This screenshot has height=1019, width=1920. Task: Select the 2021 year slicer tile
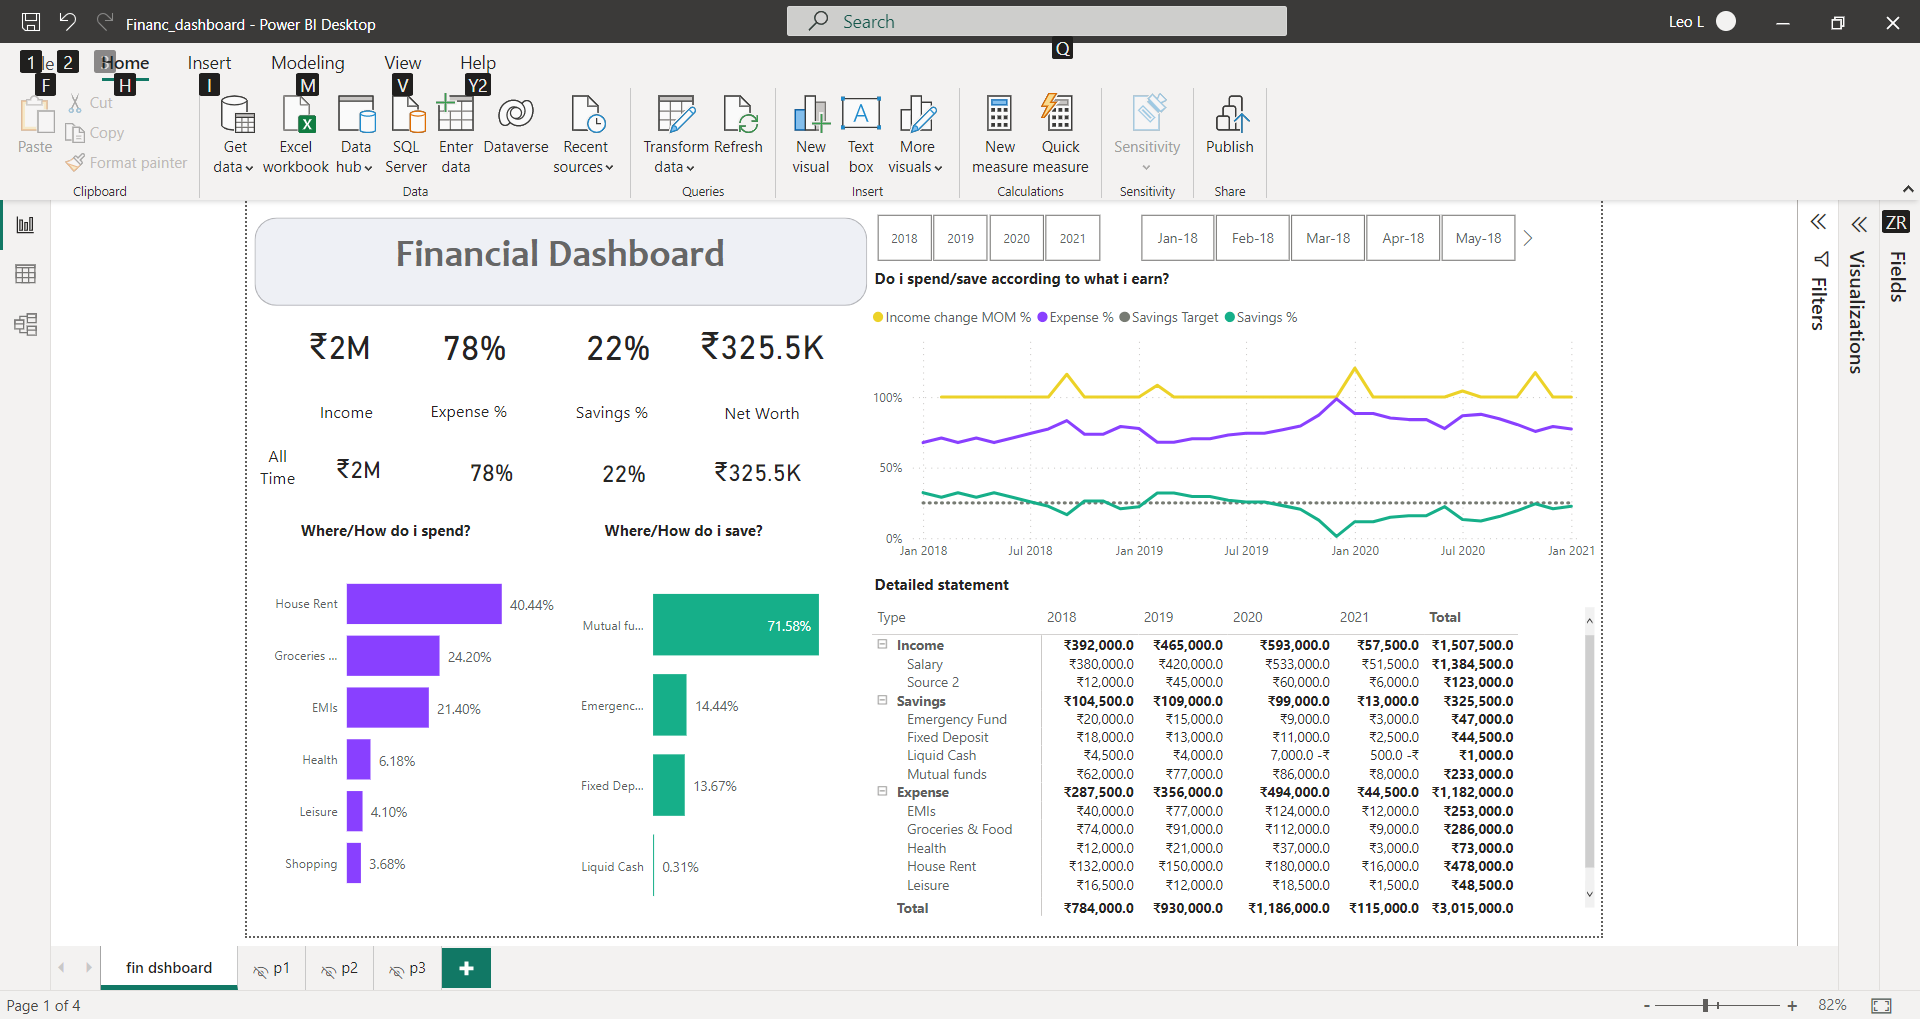(x=1072, y=238)
